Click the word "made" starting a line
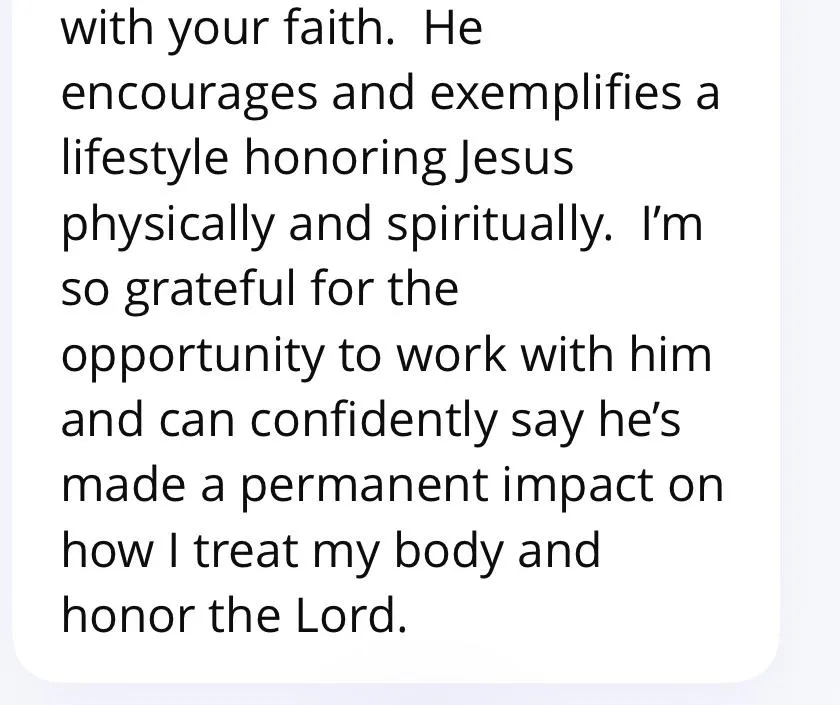This screenshot has height=705, width=840. click(123, 485)
